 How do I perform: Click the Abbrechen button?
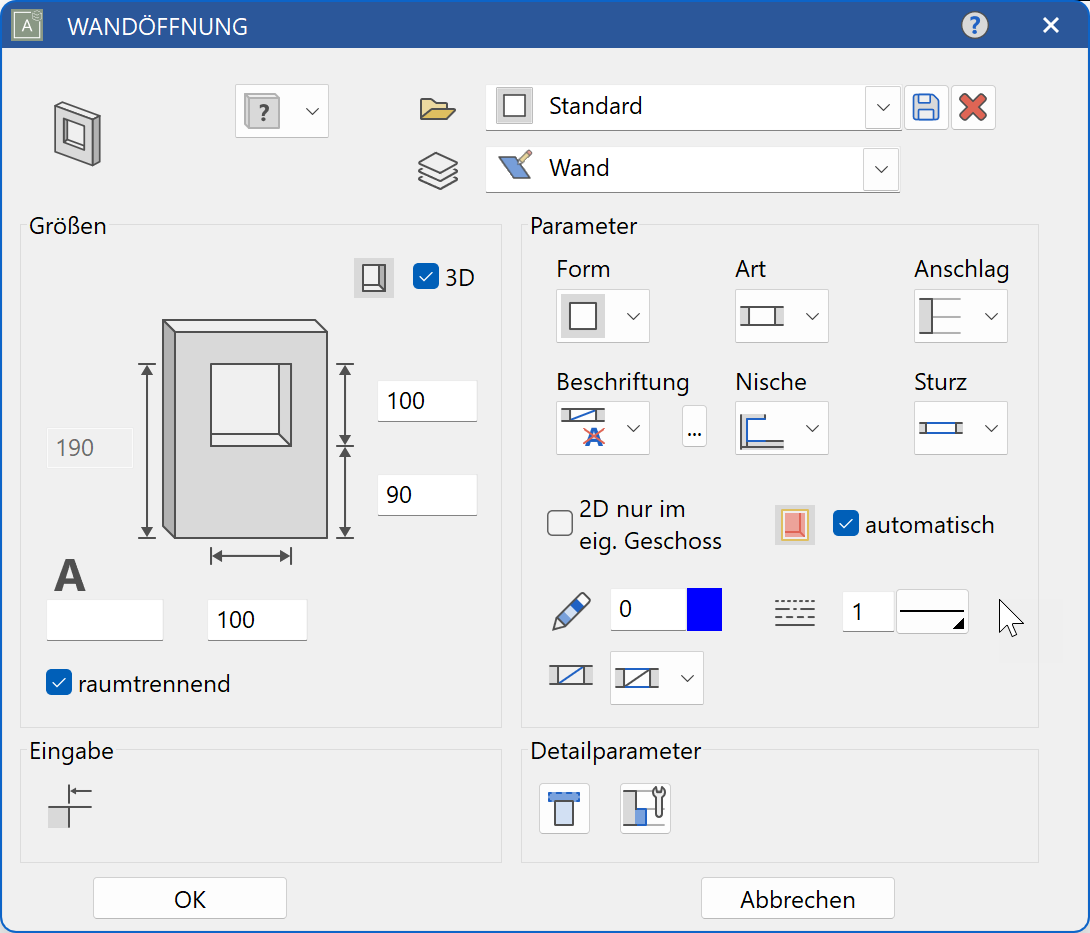[797, 899]
